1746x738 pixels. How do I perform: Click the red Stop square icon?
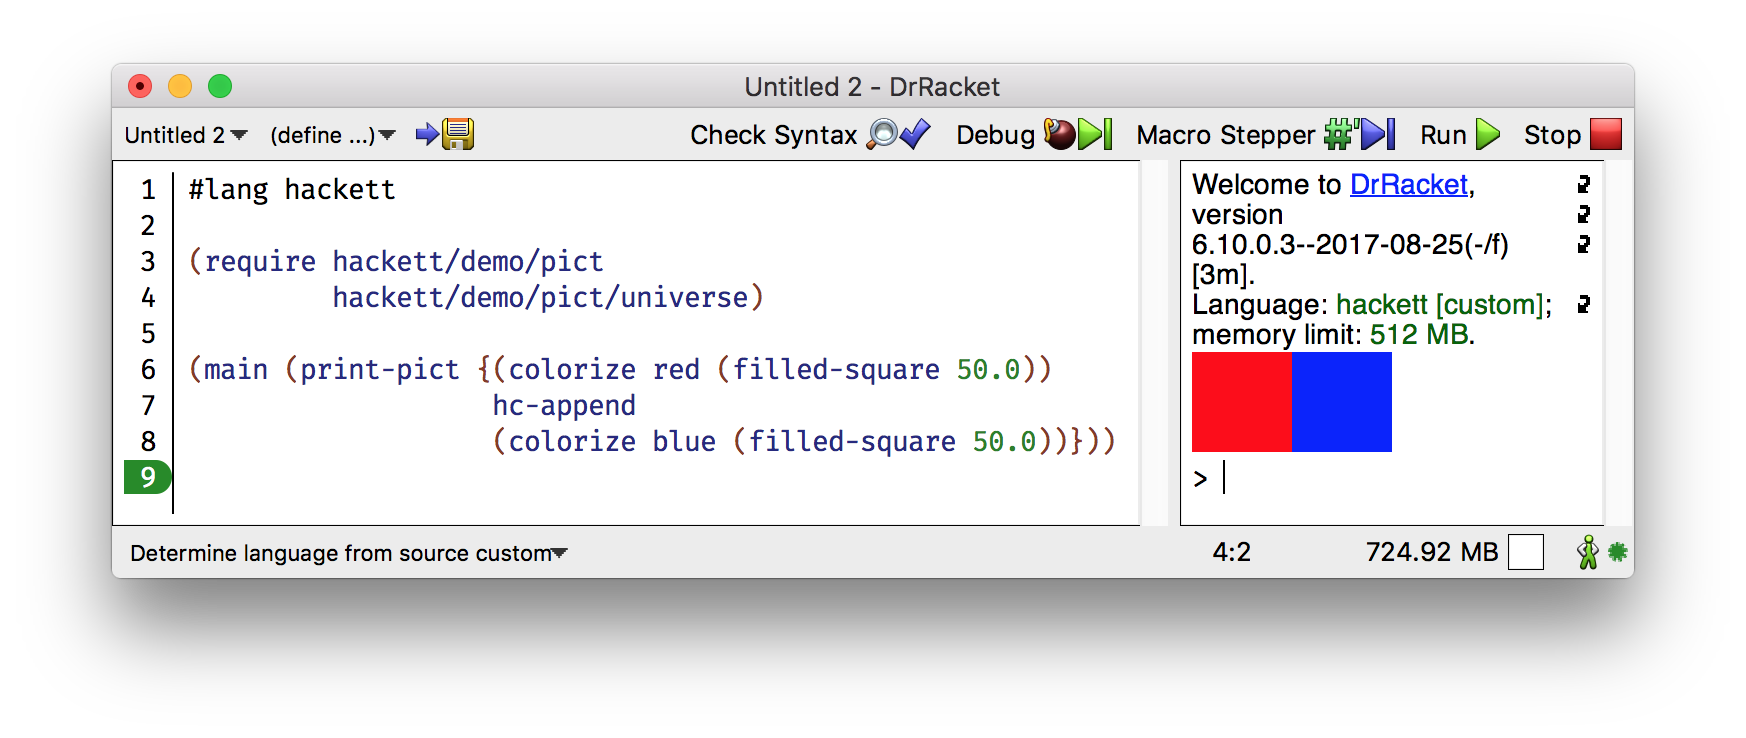tap(1606, 134)
